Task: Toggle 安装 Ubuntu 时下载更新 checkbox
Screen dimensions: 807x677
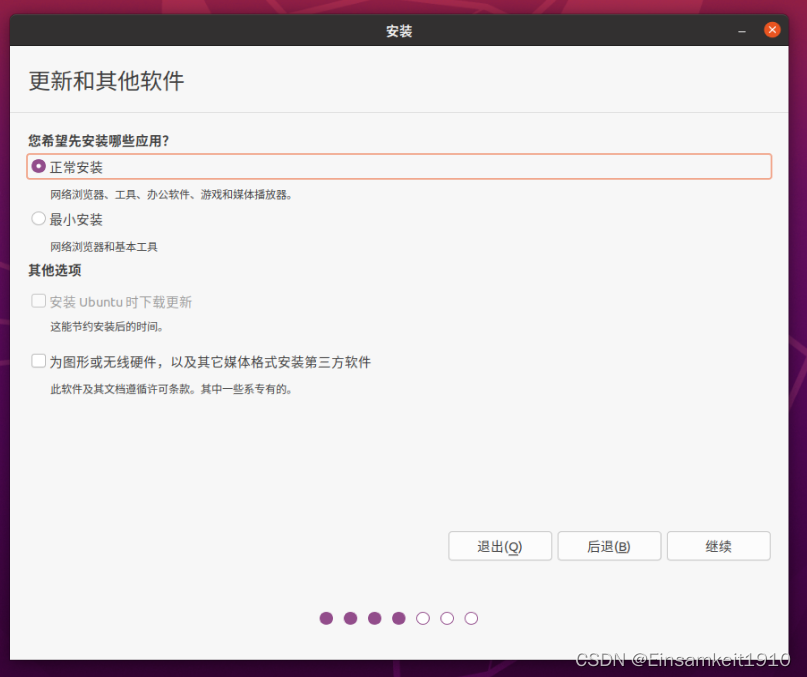Action: pos(39,301)
